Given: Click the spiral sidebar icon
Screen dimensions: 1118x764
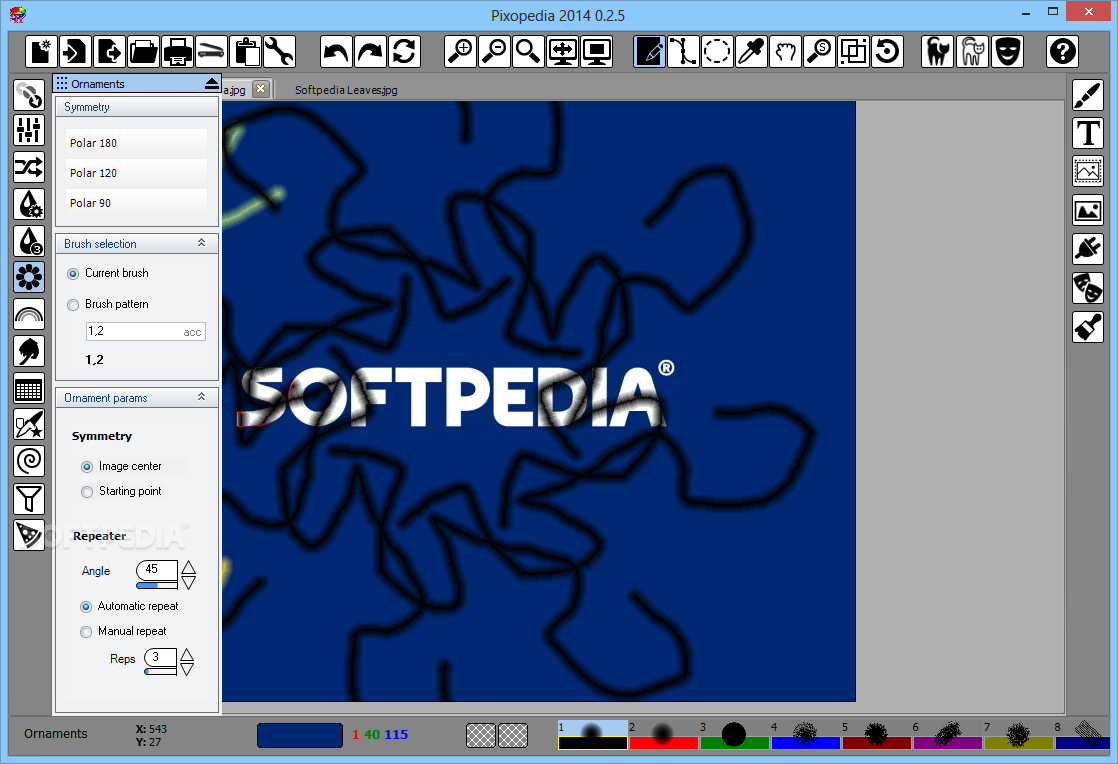Looking at the screenshot, I should (x=29, y=460).
